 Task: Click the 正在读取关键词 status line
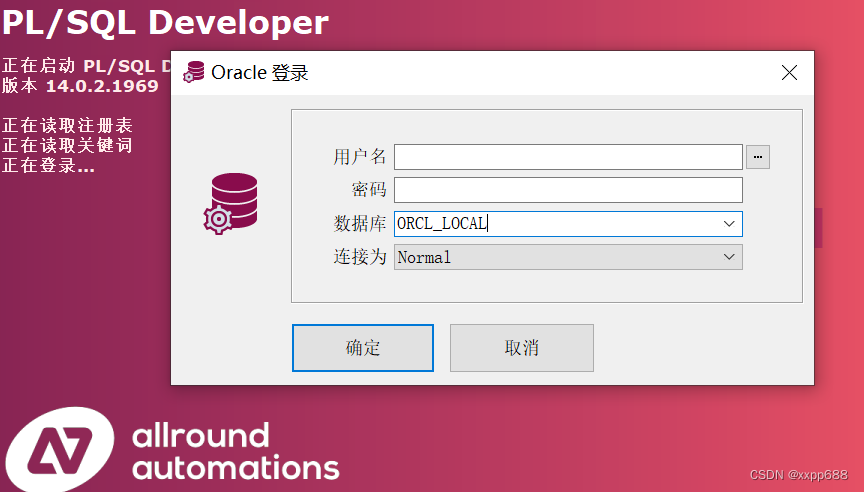click(x=67, y=145)
